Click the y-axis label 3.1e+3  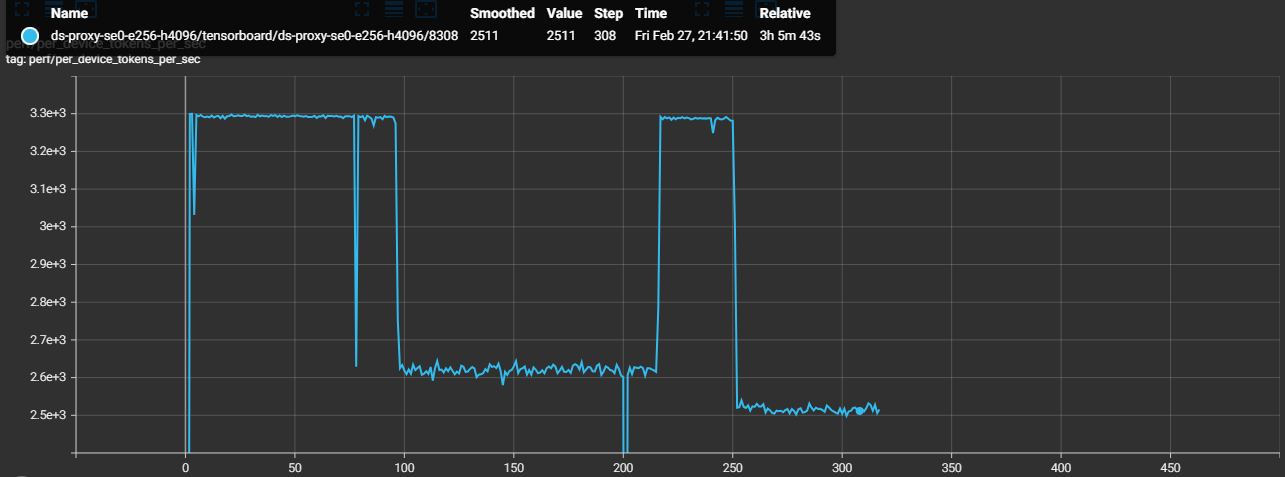pos(48,189)
